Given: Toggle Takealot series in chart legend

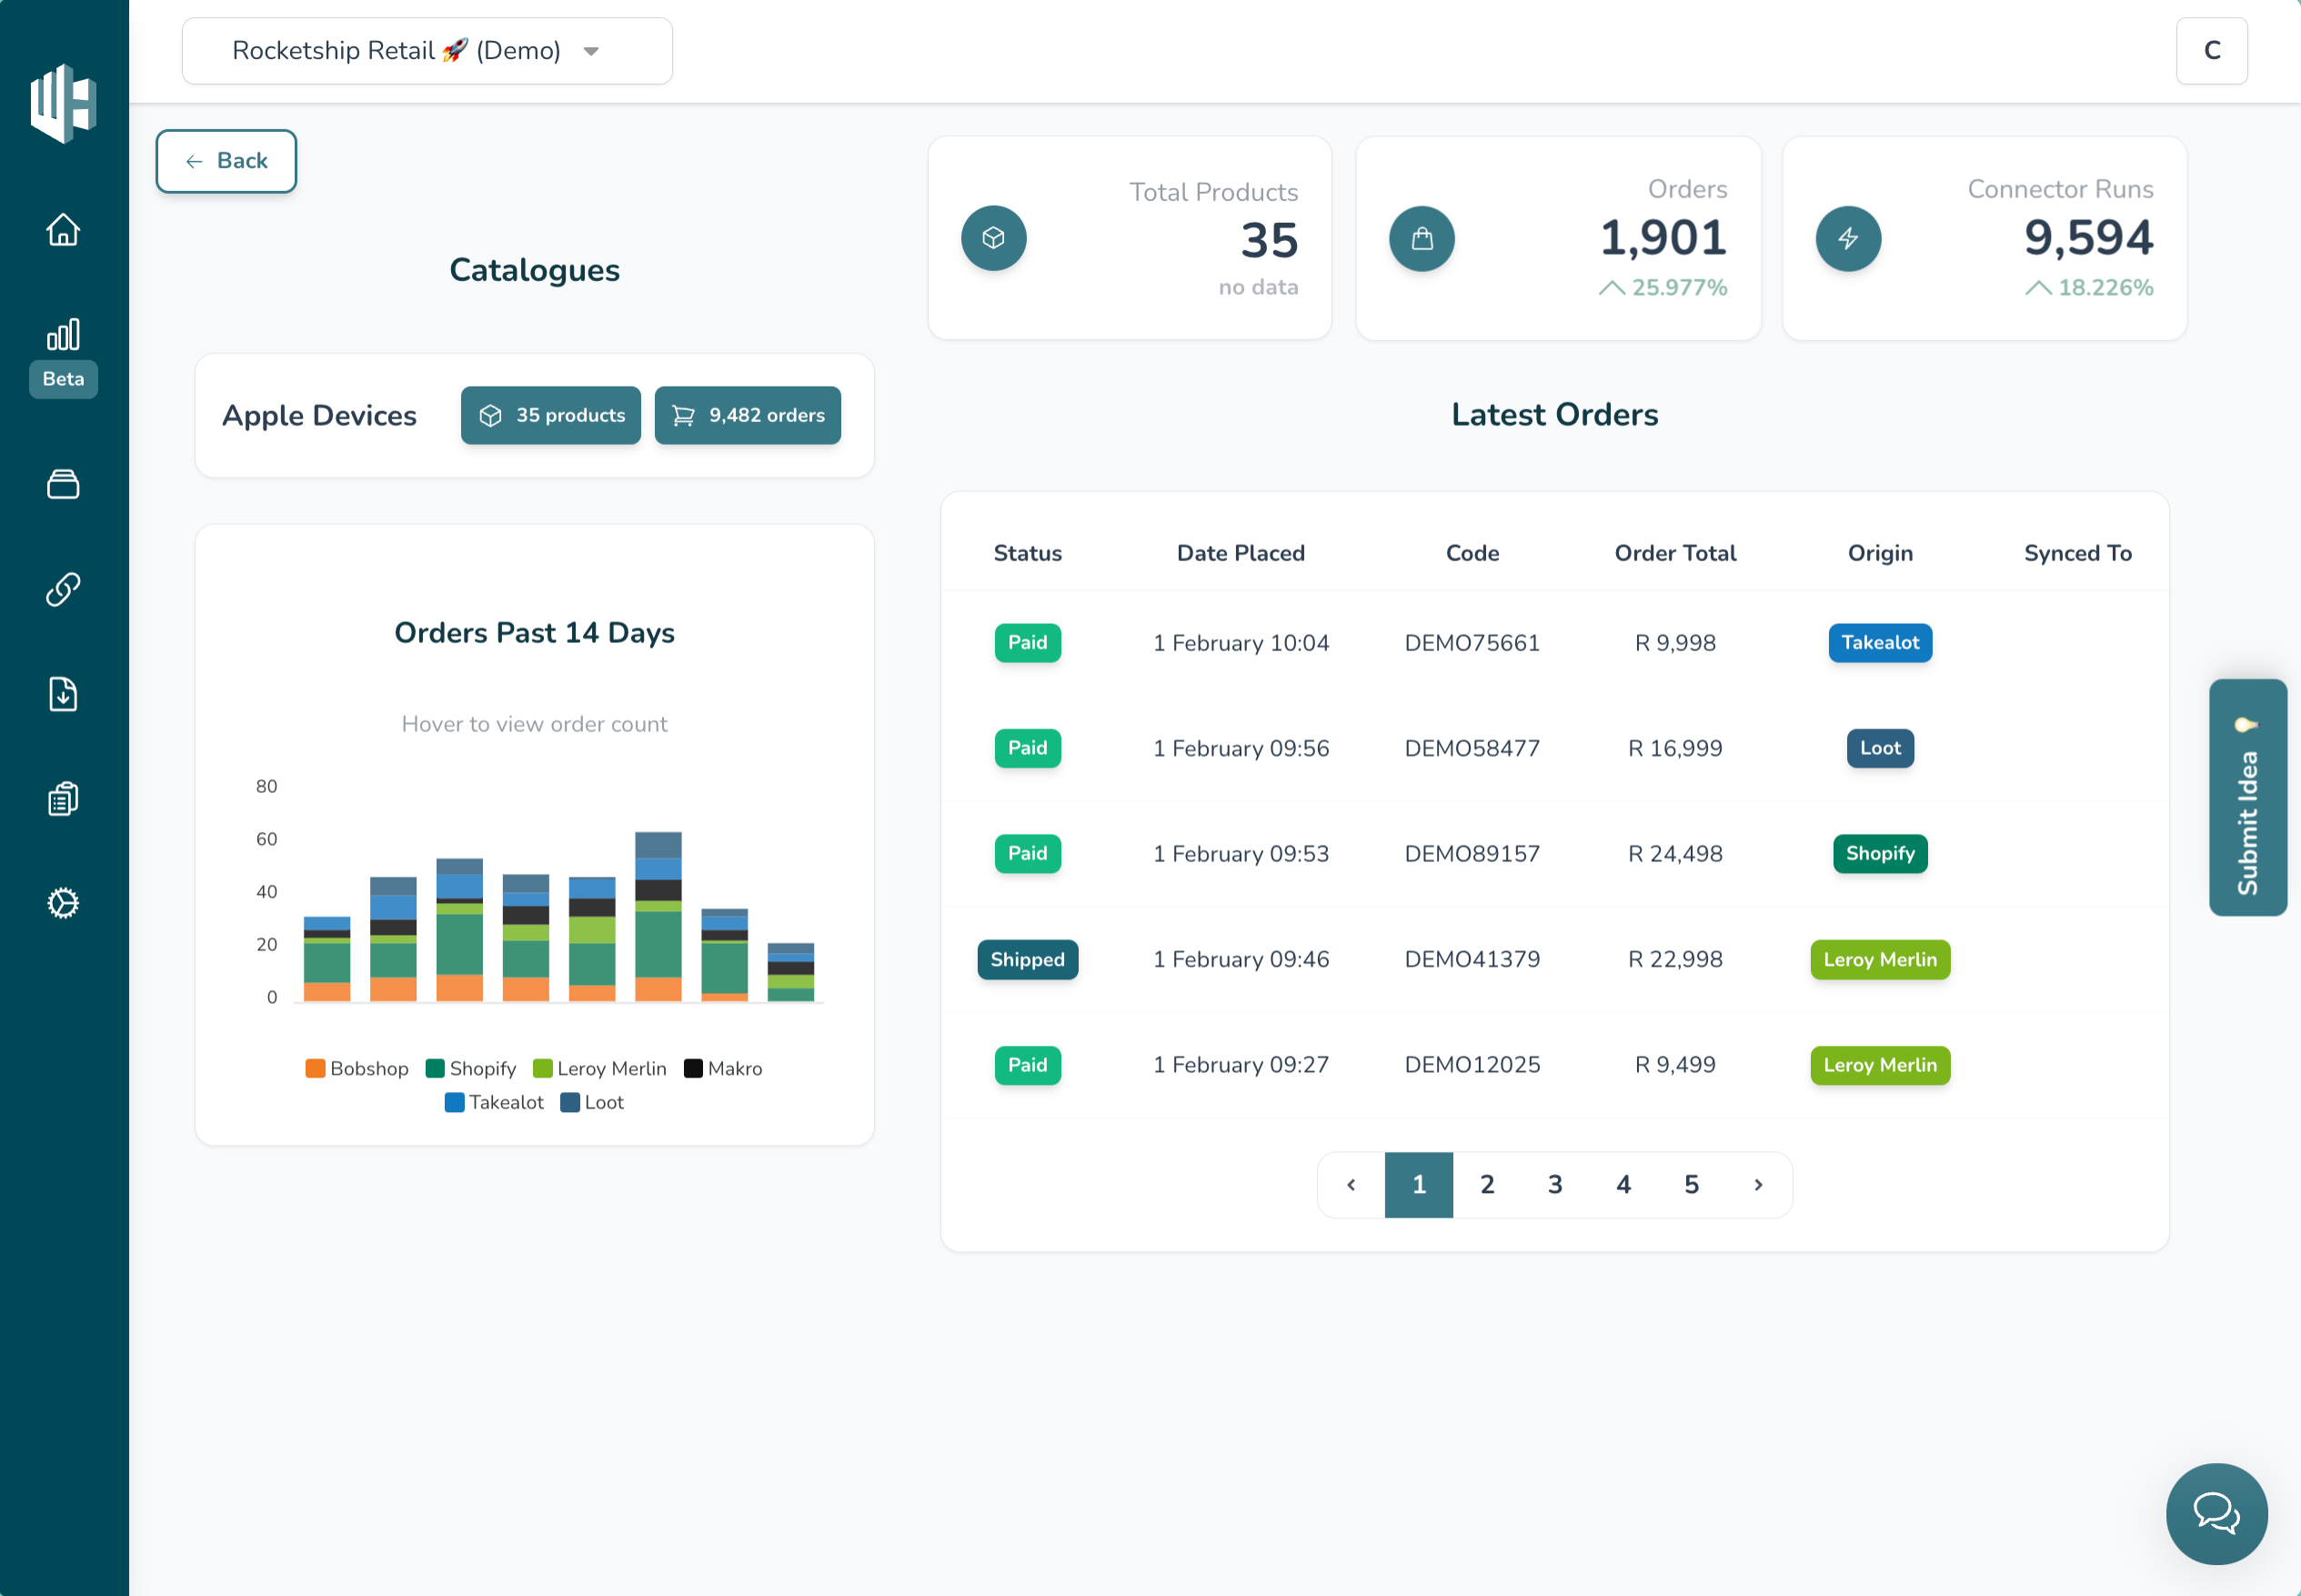Looking at the screenshot, I should (495, 1102).
